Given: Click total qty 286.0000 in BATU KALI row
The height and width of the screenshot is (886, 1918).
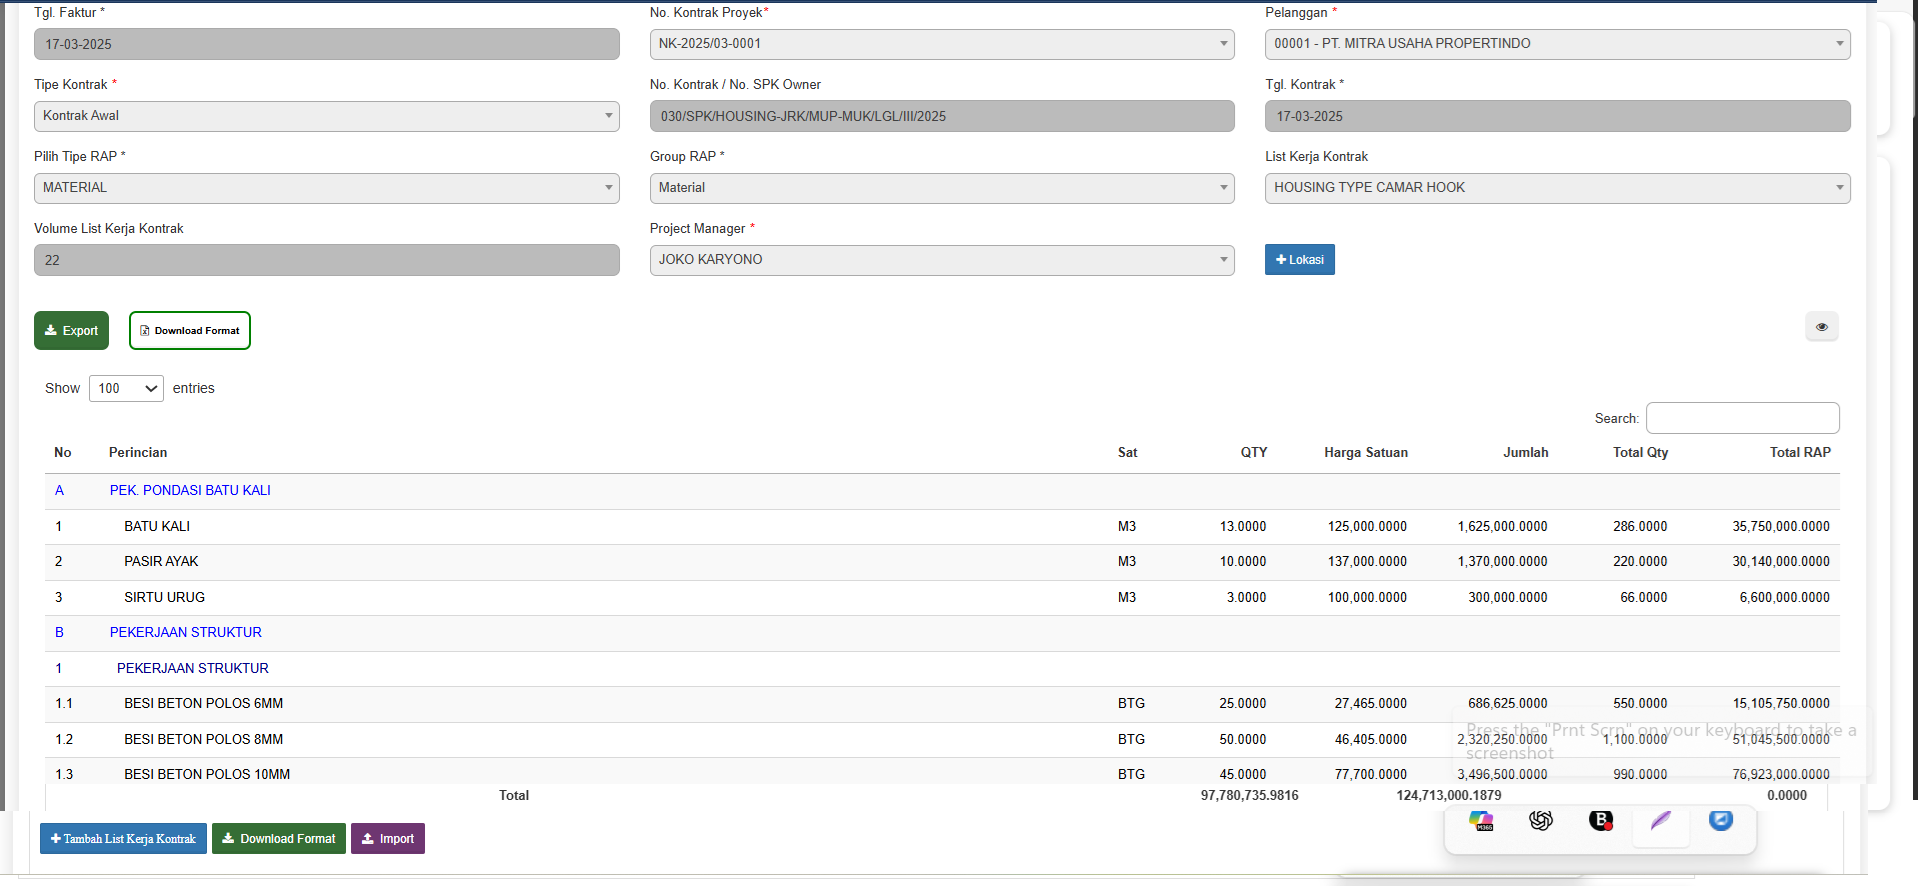Looking at the screenshot, I should (1640, 527).
